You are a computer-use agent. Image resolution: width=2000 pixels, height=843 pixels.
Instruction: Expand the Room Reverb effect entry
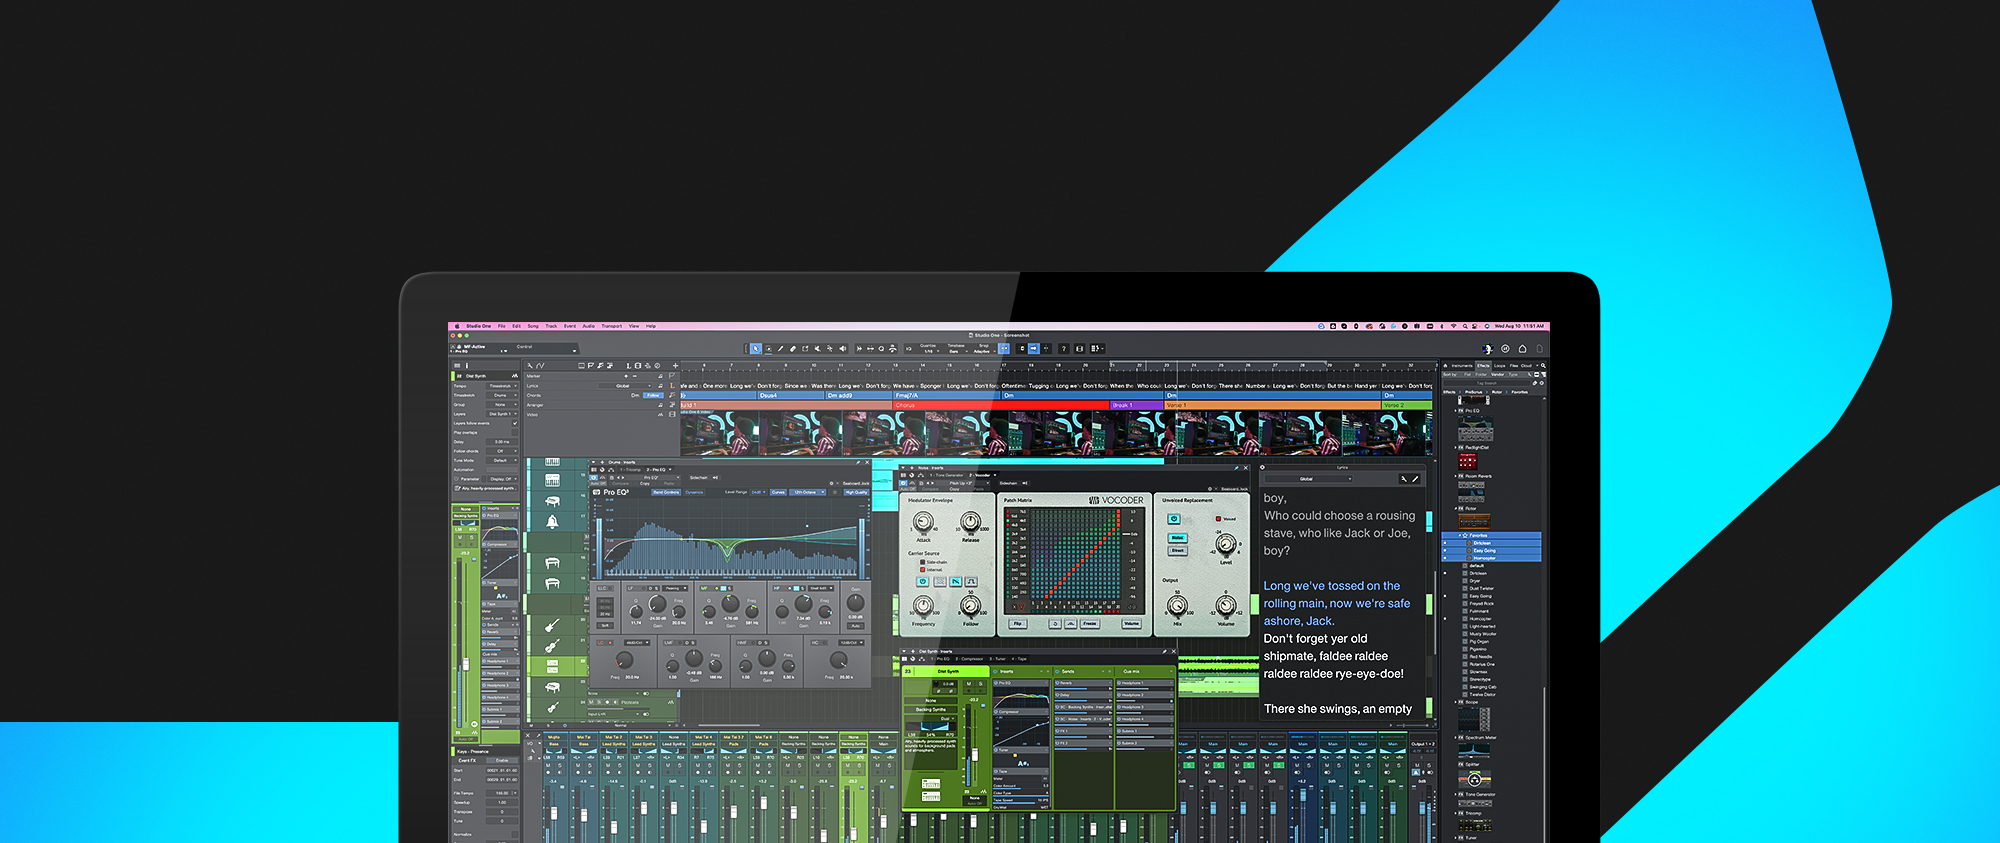[x=1456, y=476]
